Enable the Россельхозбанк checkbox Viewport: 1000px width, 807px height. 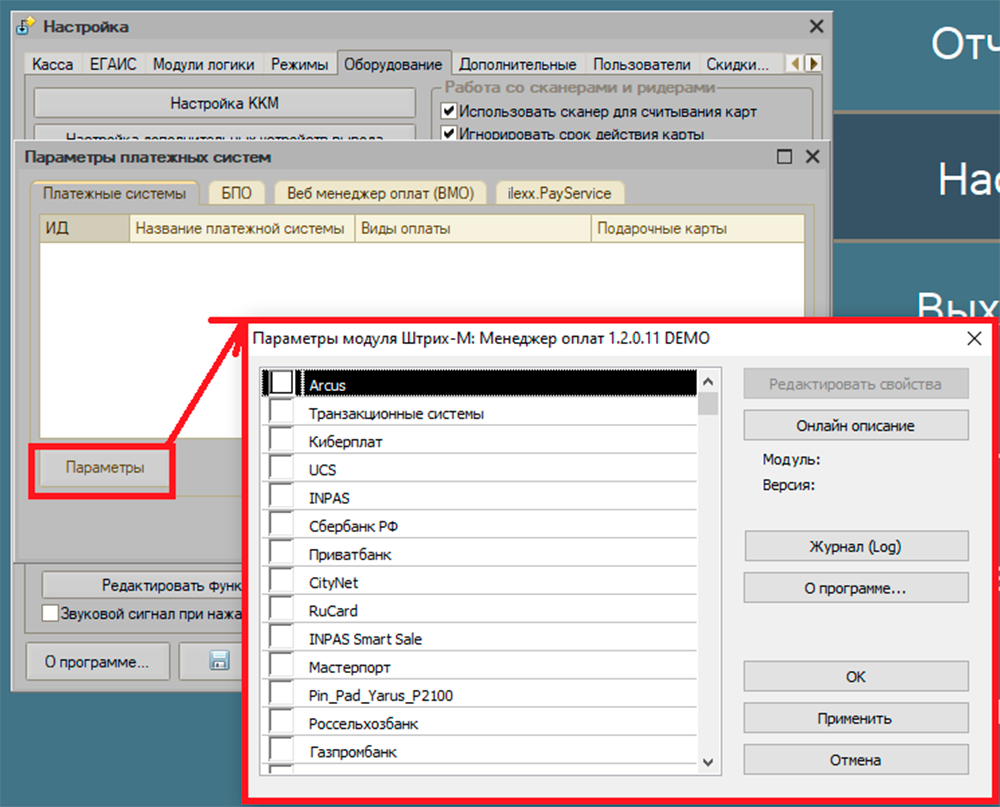(x=281, y=722)
